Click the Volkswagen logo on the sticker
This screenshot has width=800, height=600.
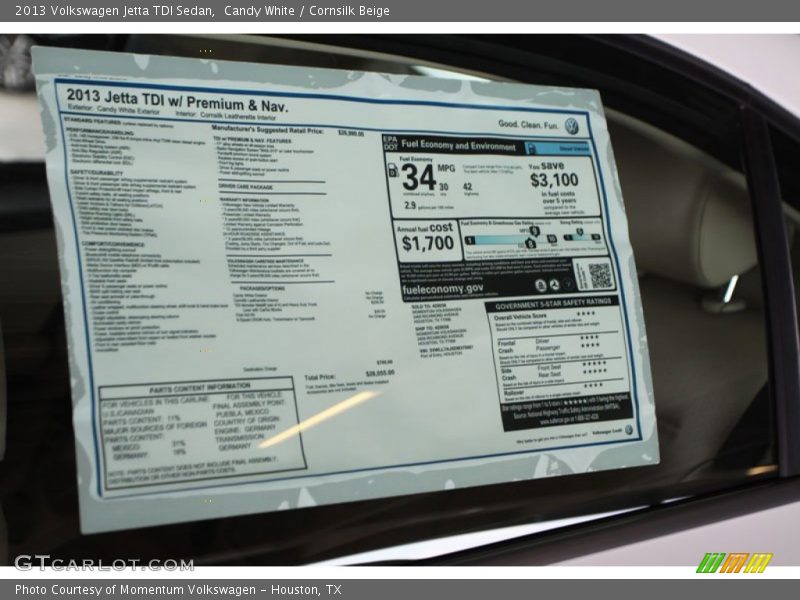pyautogui.click(x=571, y=126)
